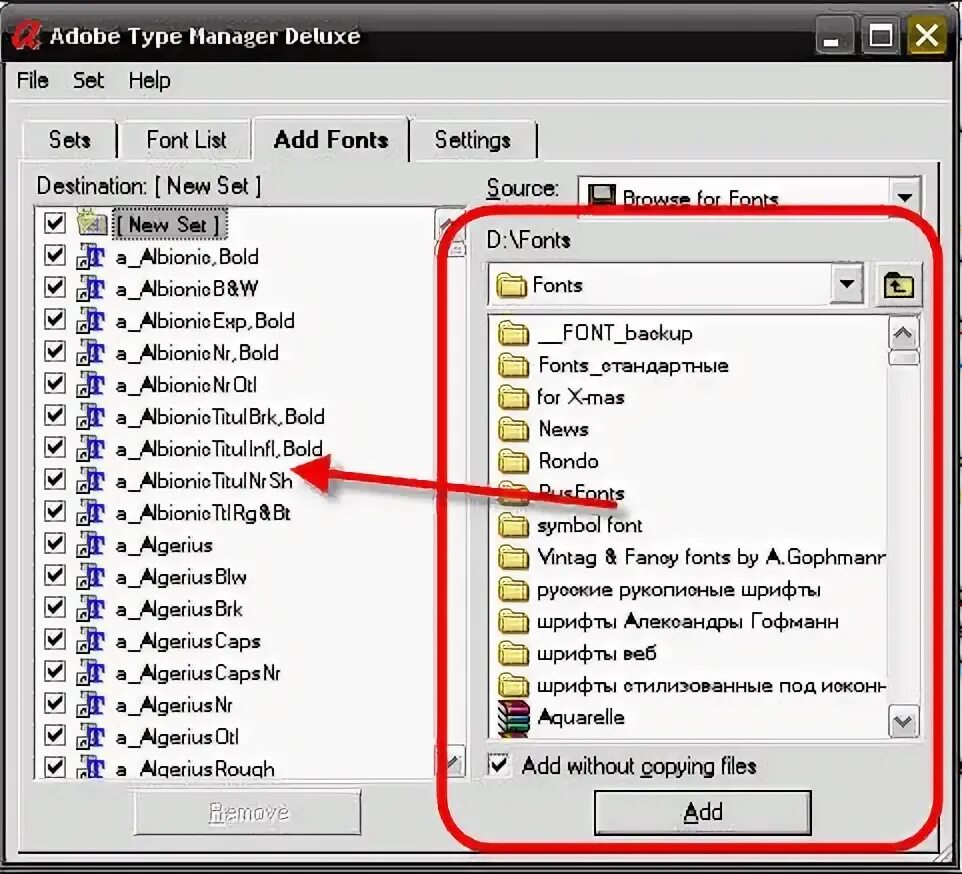The height and width of the screenshot is (874, 962).
Task: Select the Rondo folder name
Action: click(568, 461)
